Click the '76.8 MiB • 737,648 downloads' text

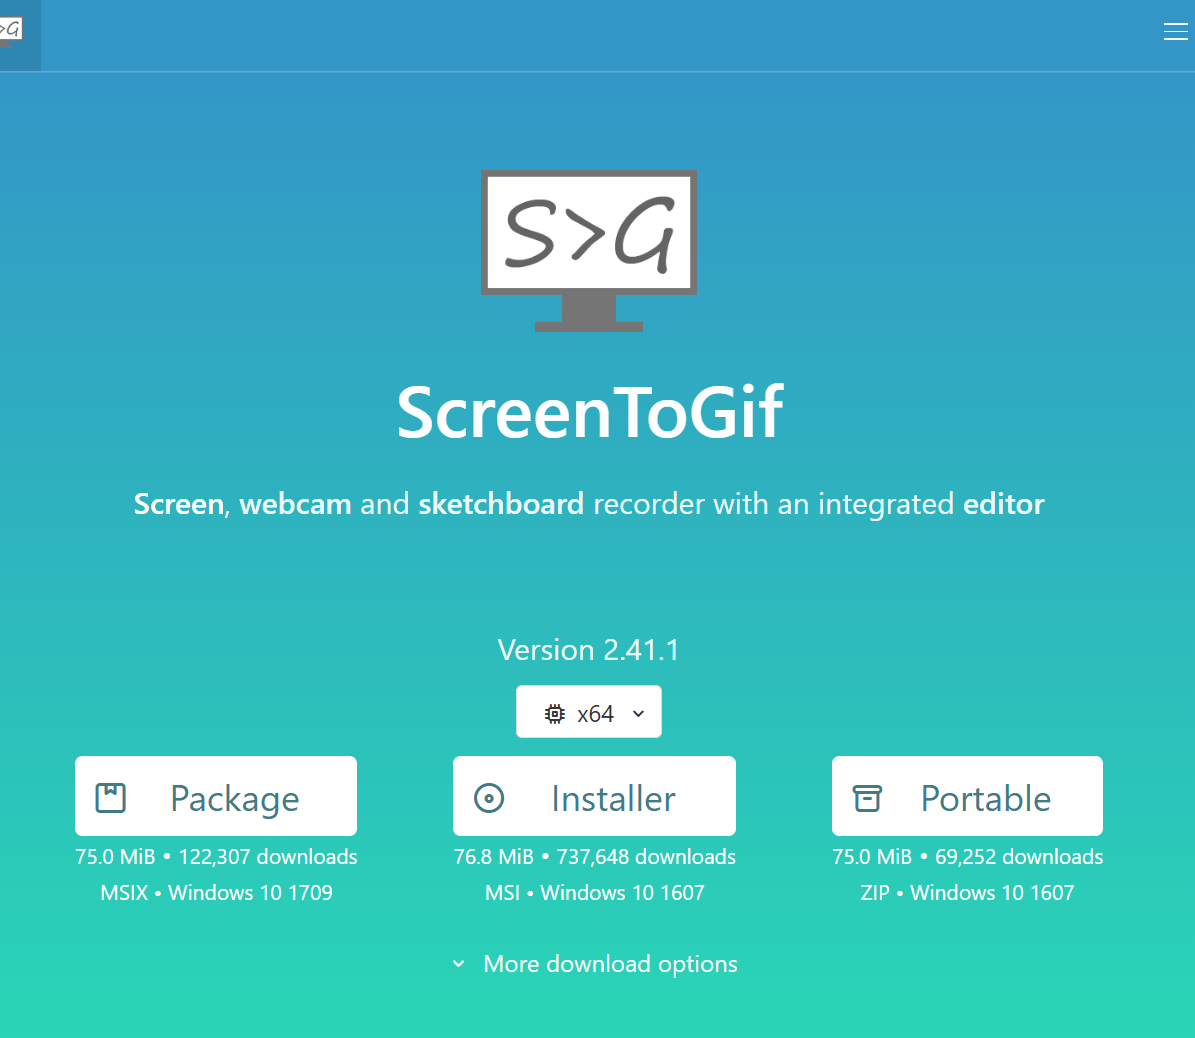tap(594, 857)
